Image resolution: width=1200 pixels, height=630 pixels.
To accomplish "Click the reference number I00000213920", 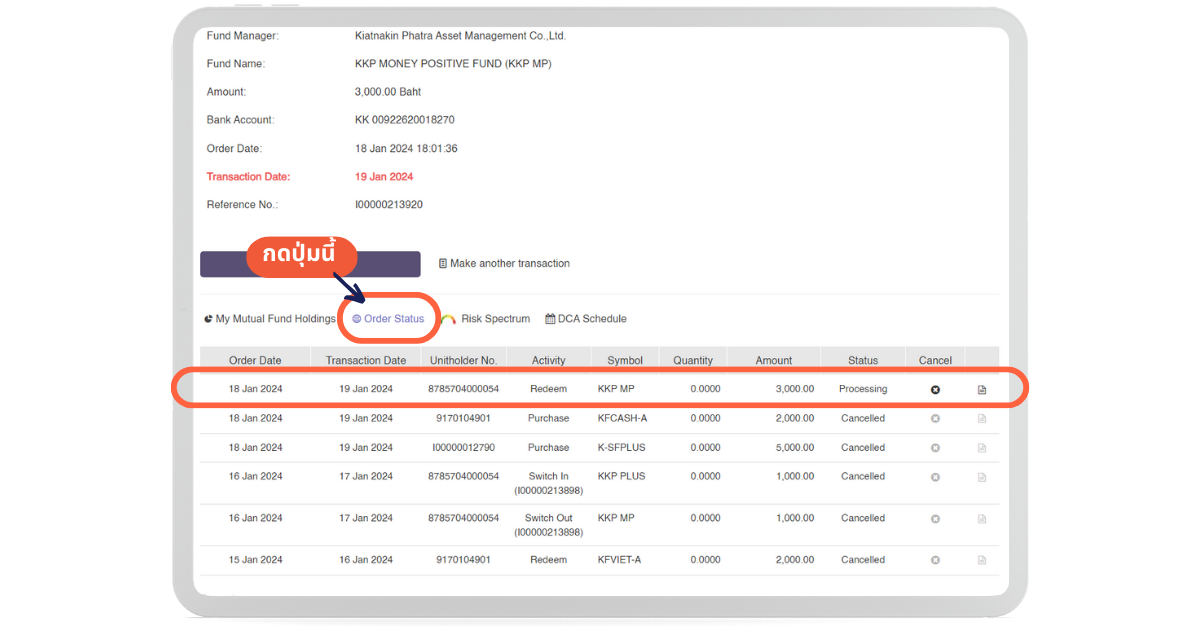I will point(389,205).
